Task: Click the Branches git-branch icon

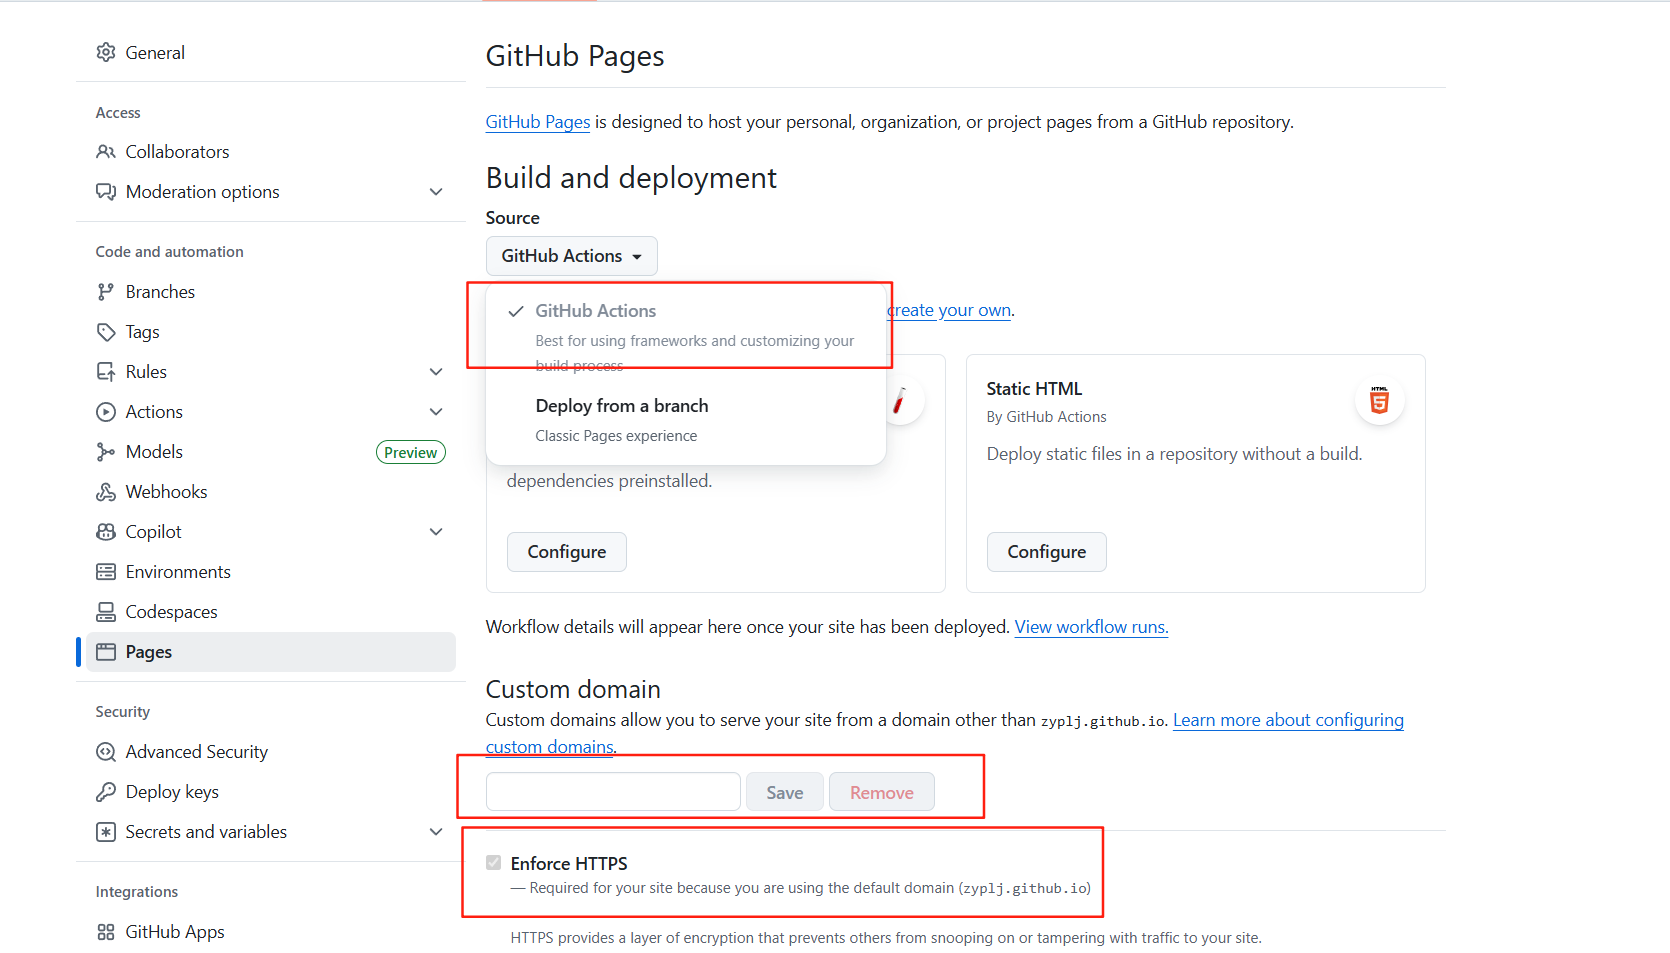Action: tap(105, 292)
